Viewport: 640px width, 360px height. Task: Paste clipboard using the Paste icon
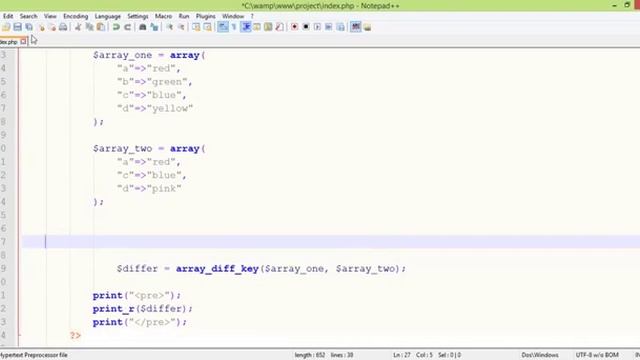(100, 27)
